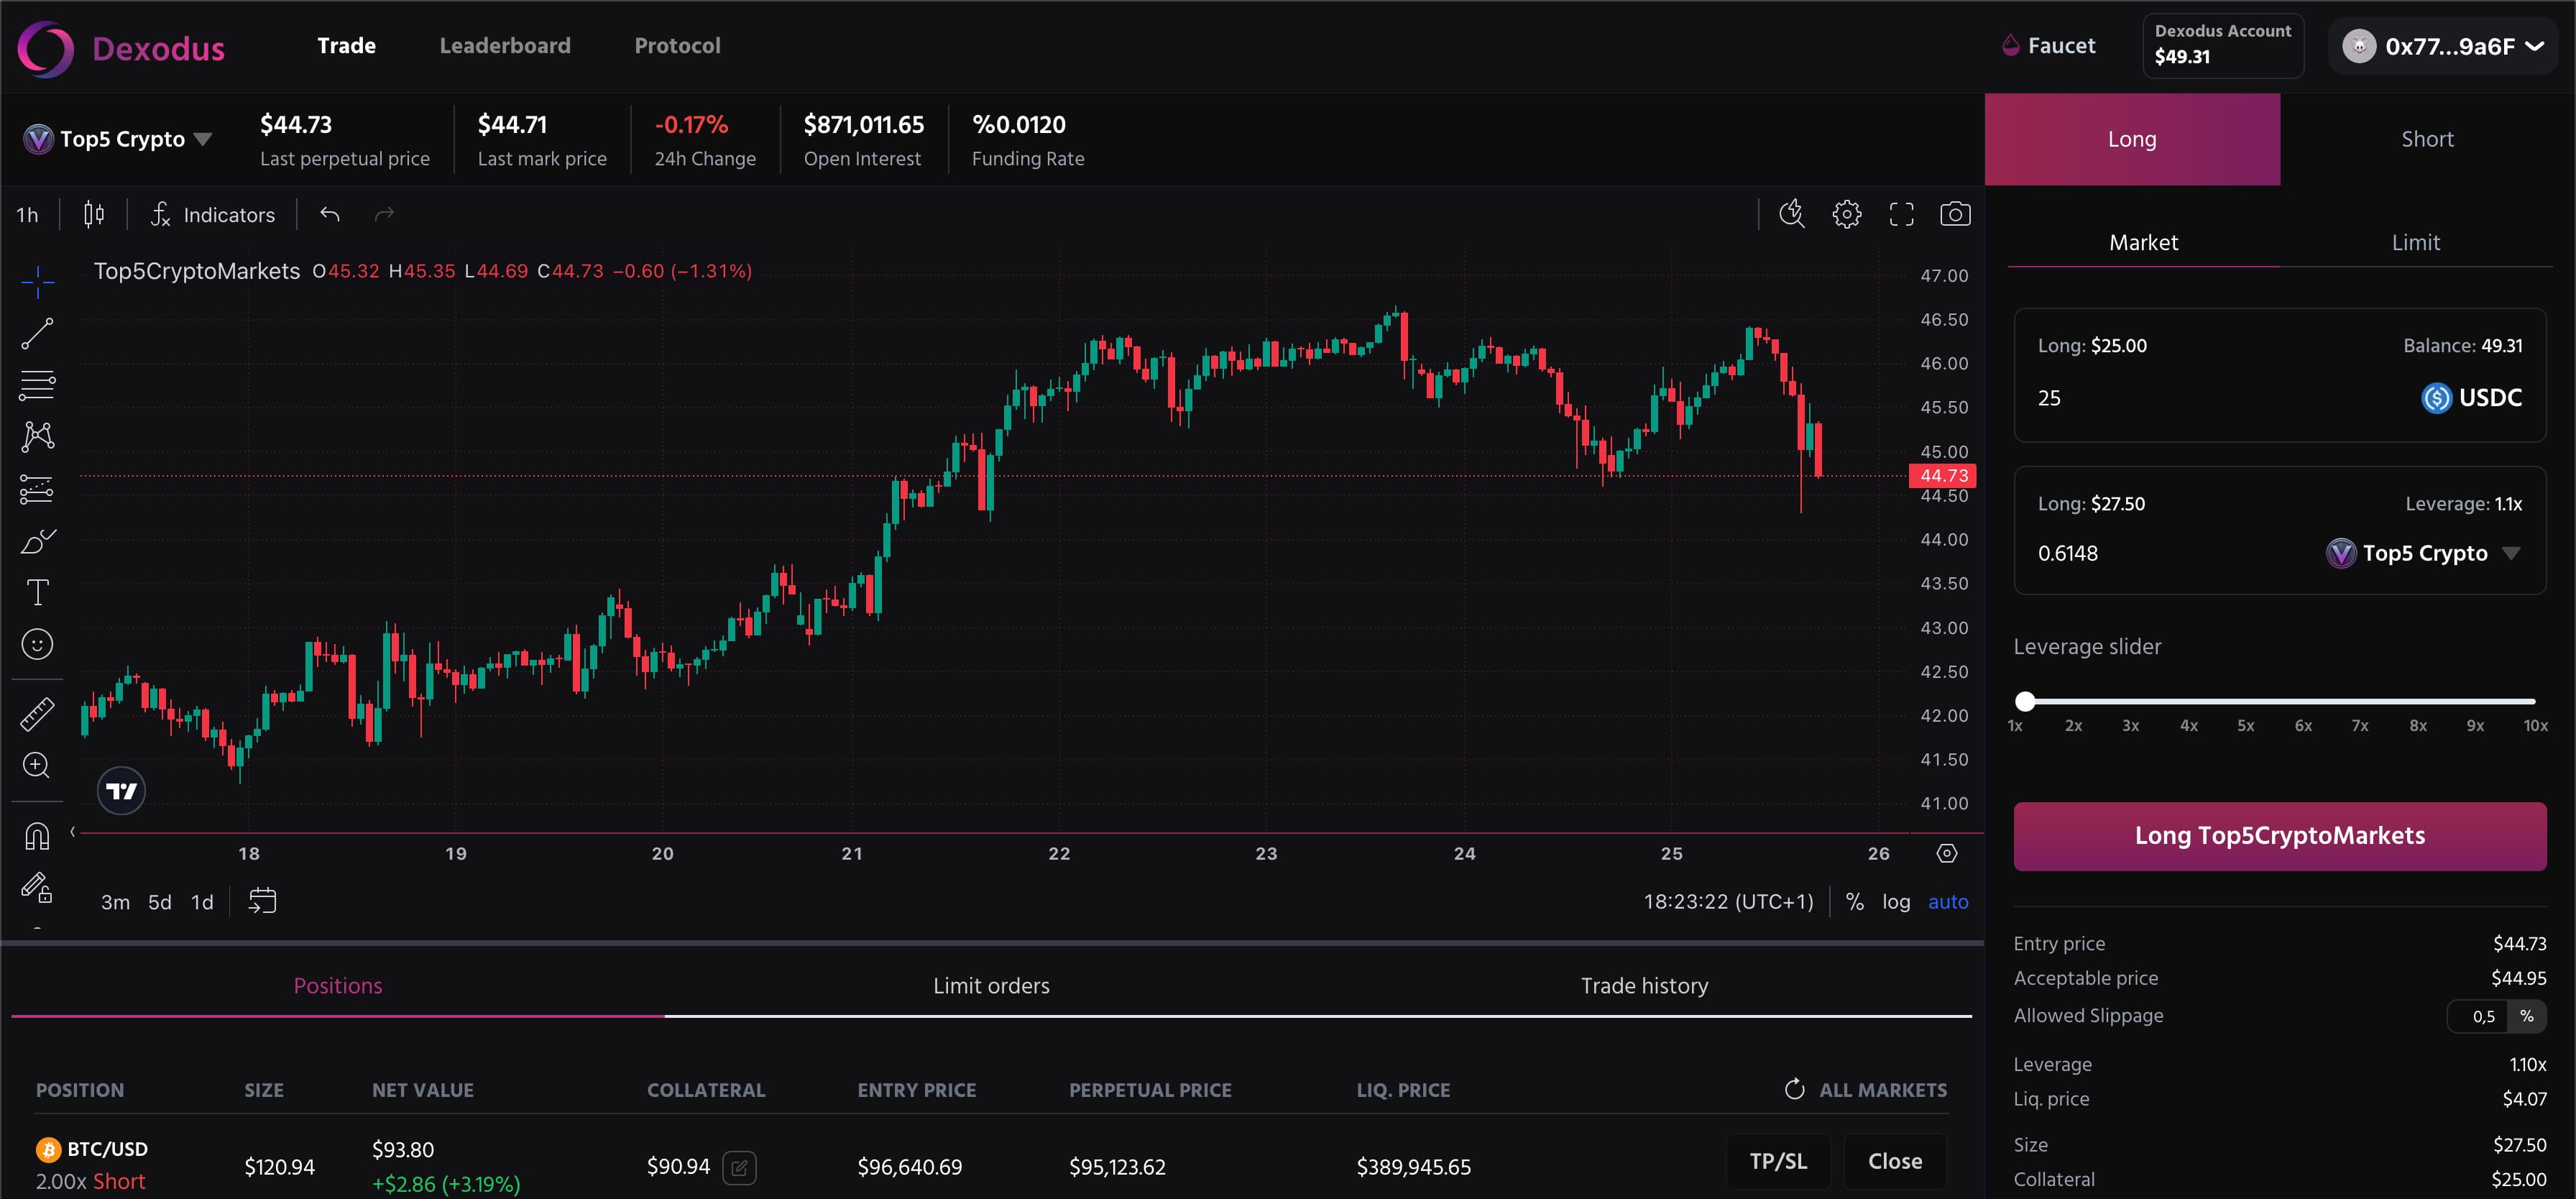
Task: Click the leverage slider handle
Action: click(2025, 701)
